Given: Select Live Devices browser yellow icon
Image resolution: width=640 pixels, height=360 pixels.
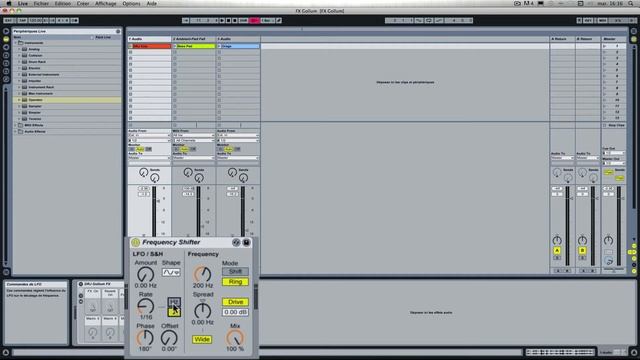Looking at the screenshot, I should (x=6, y=39).
